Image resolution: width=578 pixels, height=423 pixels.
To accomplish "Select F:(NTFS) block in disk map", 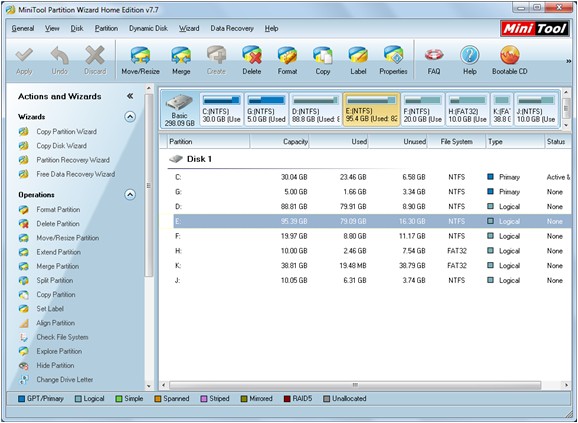I will pyautogui.click(x=422, y=109).
